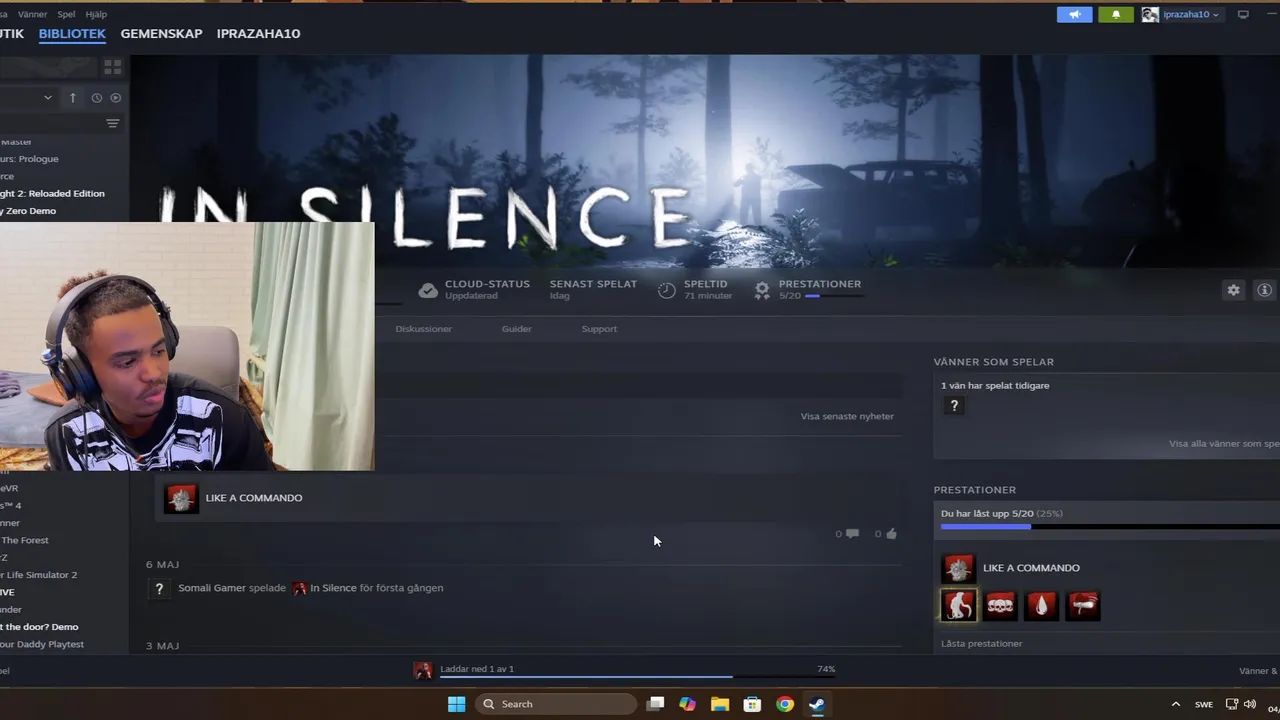Click the SWE language indicator
The width and height of the screenshot is (1280, 720).
(1204, 704)
